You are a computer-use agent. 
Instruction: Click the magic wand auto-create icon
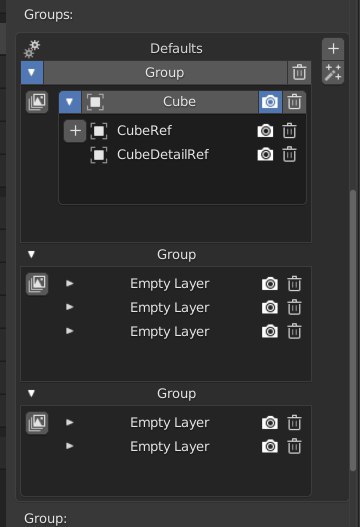click(333, 73)
